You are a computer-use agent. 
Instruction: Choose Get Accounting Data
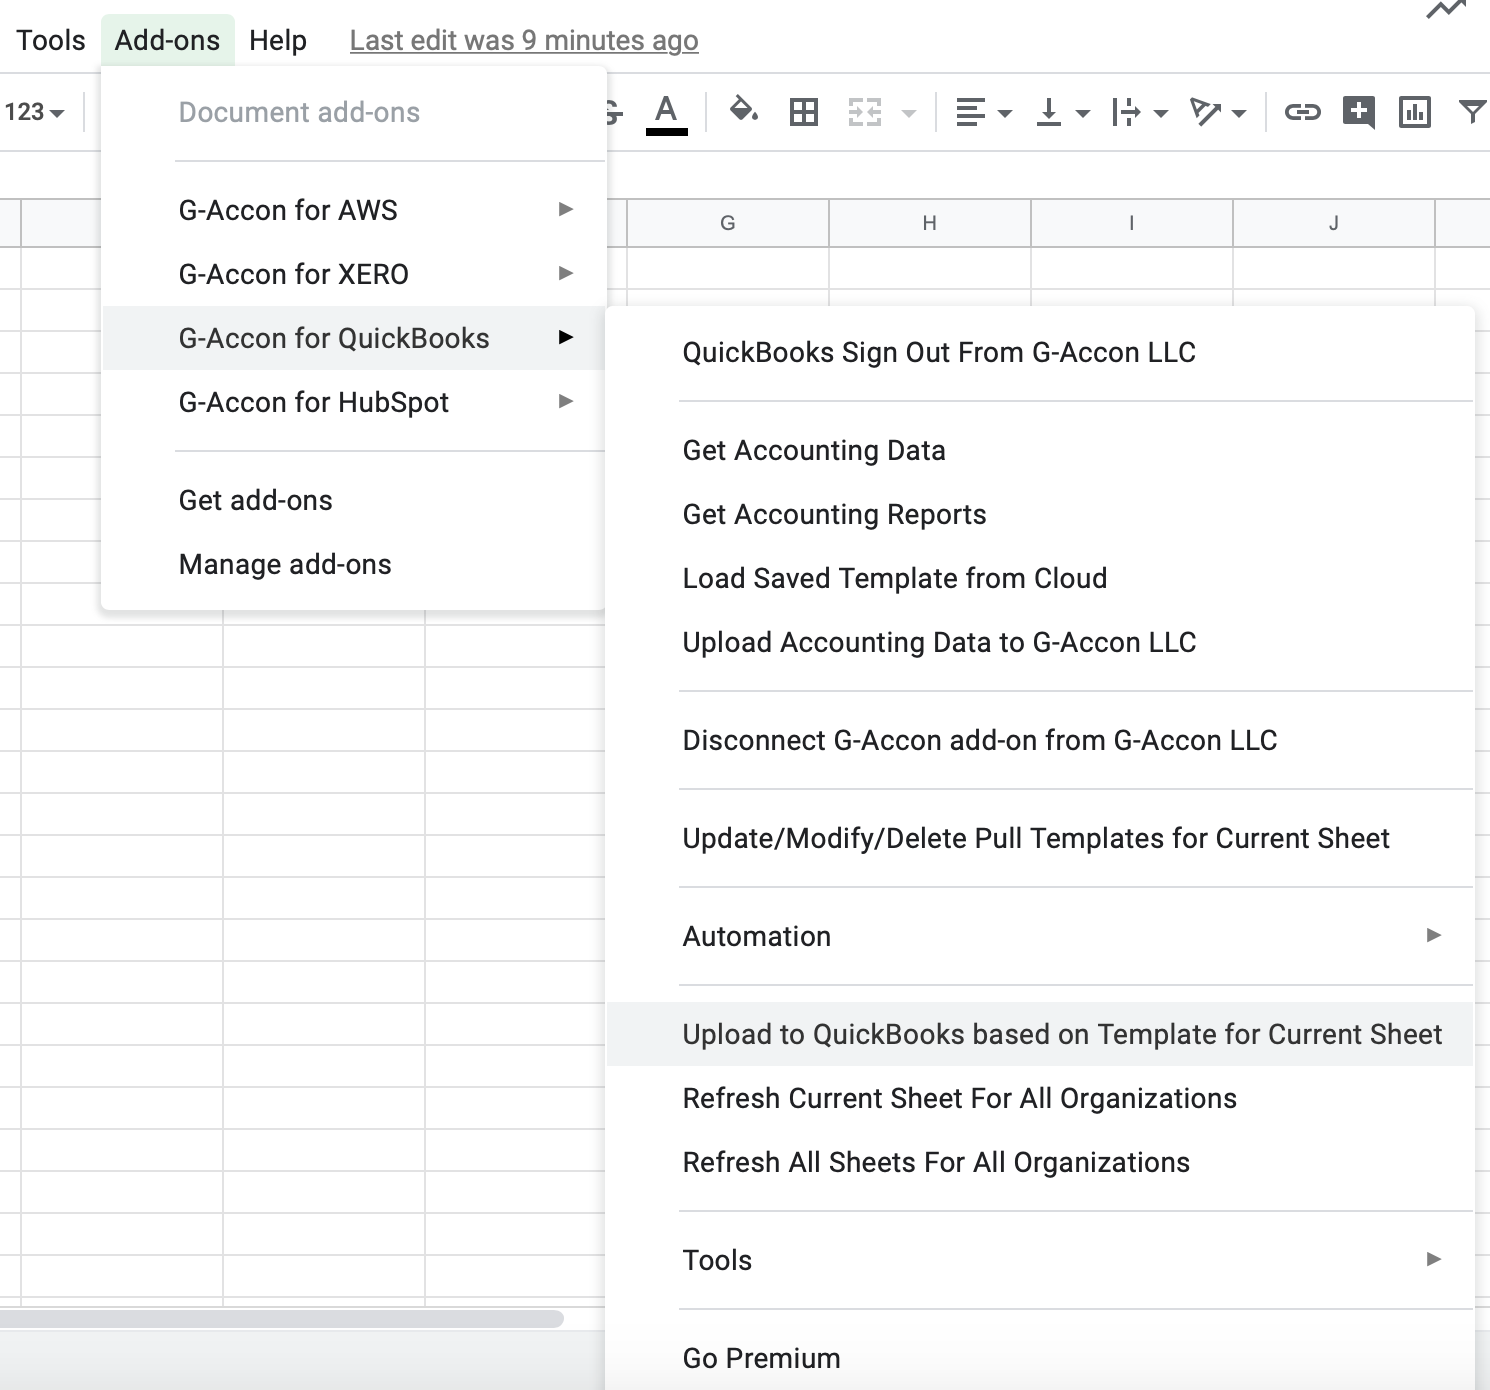pyautogui.click(x=1040, y=450)
